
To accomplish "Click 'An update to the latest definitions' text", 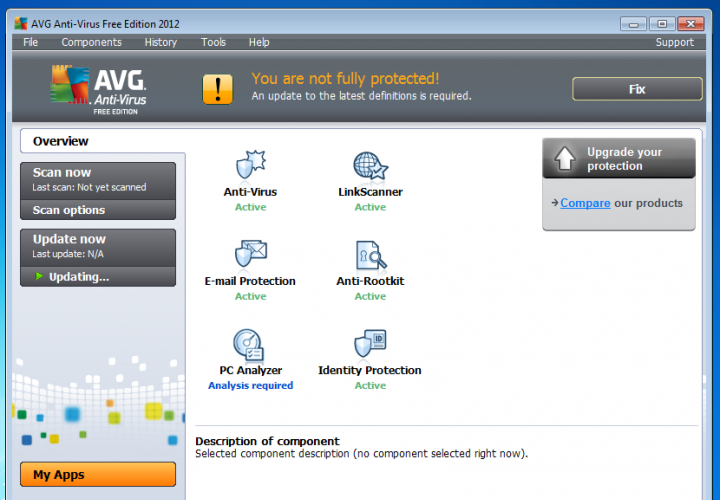I will (361, 96).
